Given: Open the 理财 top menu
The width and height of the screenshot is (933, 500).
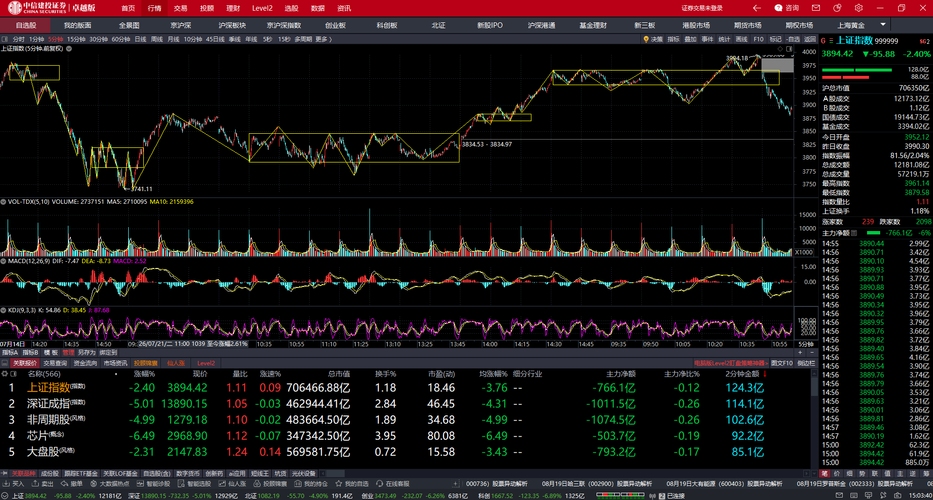Looking at the screenshot, I should click(x=233, y=8).
